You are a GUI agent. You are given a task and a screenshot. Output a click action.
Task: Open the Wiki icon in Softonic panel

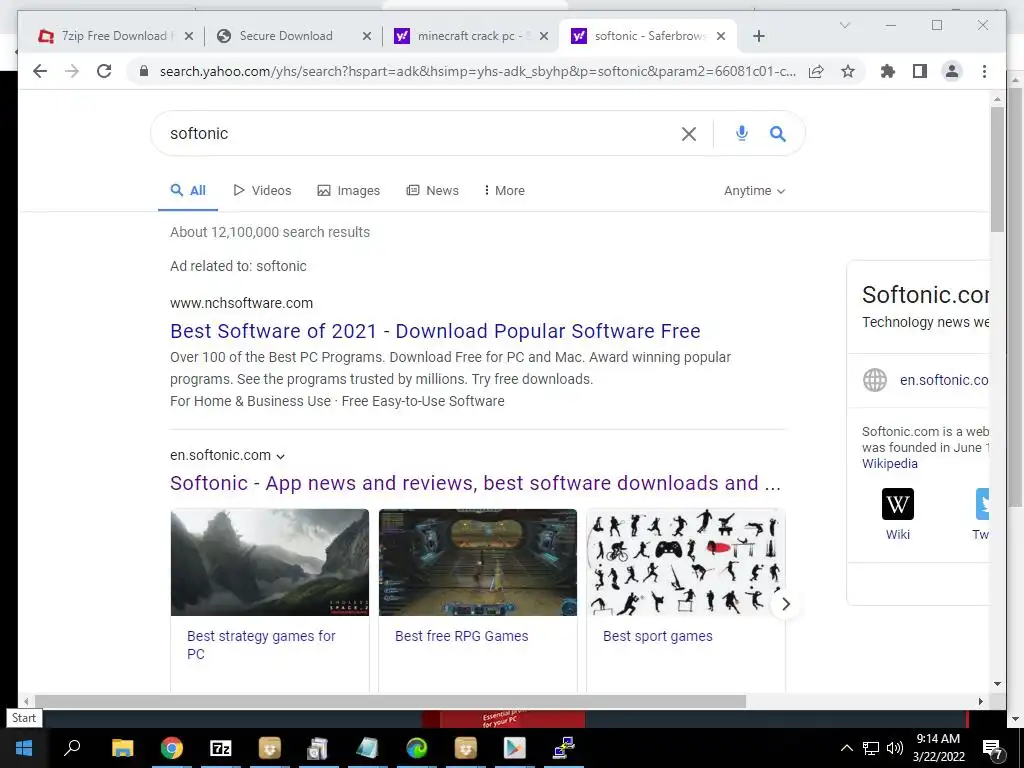[x=897, y=504]
